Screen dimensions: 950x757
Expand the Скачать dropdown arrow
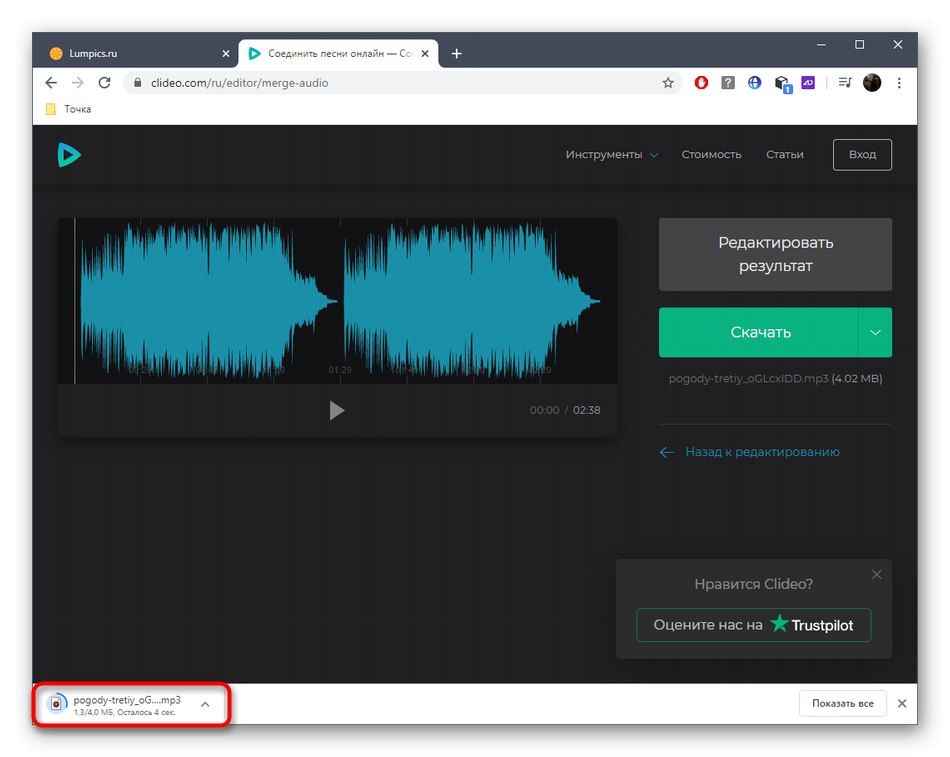tap(875, 332)
